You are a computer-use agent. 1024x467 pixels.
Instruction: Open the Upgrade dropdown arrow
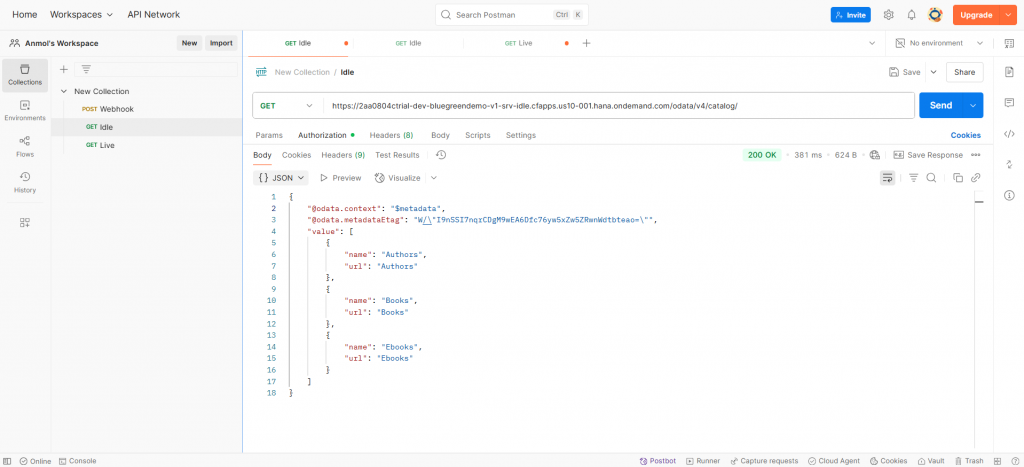(x=1006, y=14)
